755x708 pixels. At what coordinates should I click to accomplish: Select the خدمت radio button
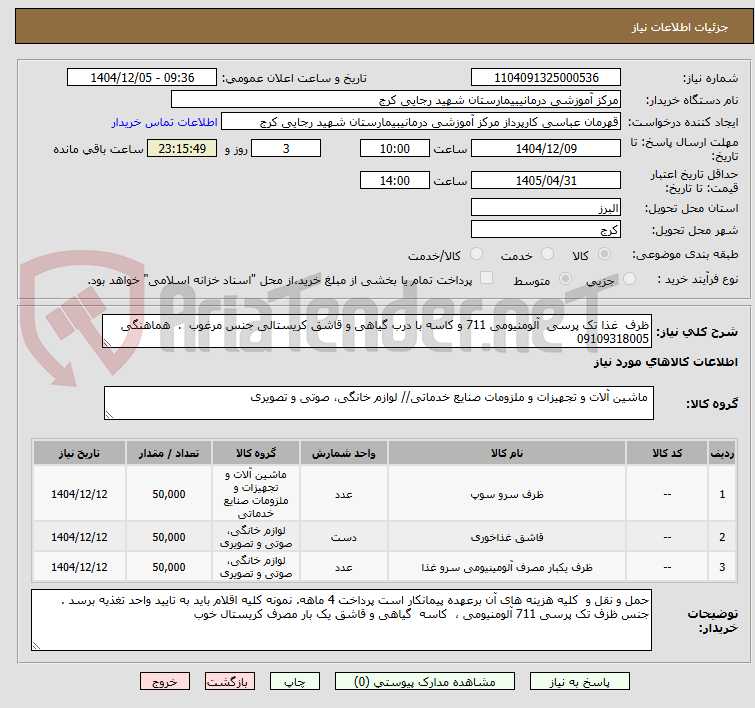547,253
